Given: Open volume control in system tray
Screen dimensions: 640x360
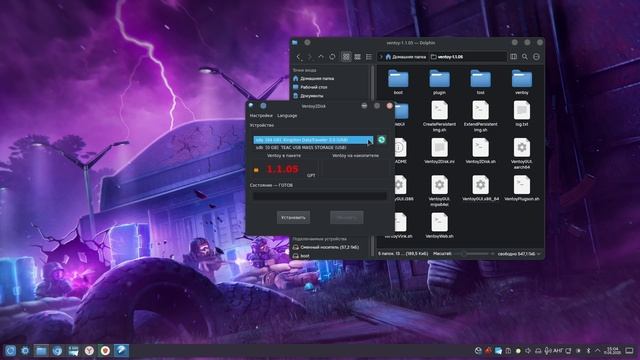Looking at the screenshot, I should pos(528,351).
